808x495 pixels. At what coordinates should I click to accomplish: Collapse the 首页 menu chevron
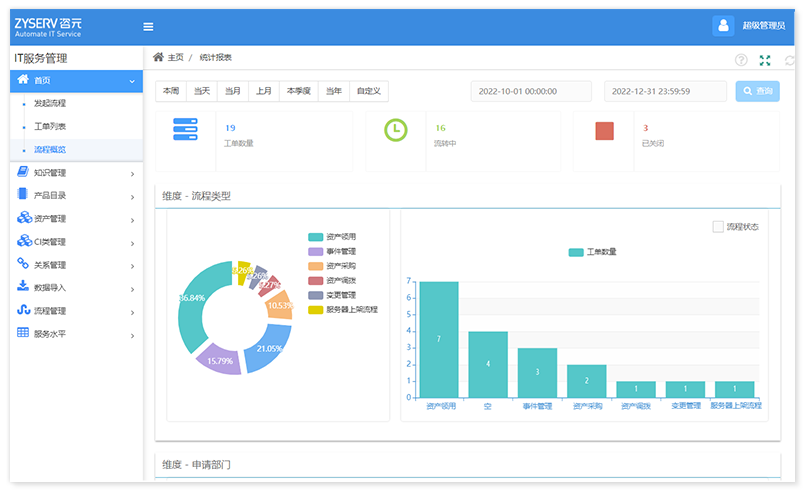(x=132, y=81)
